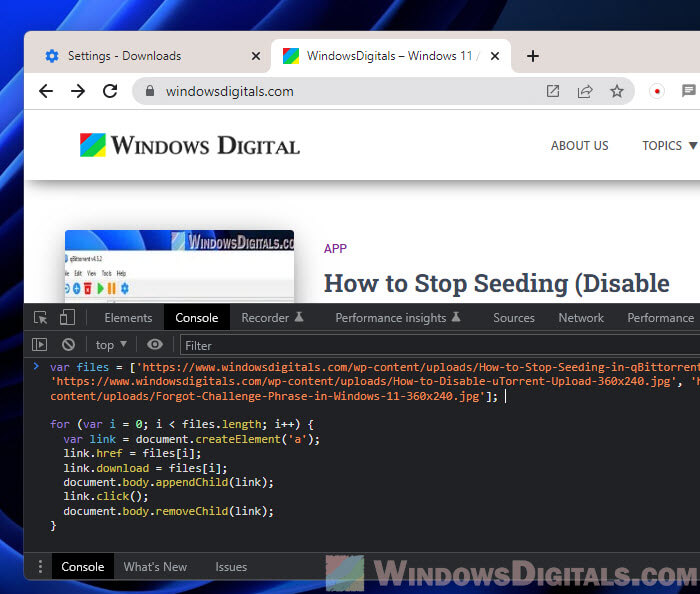The width and height of the screenshot is (700, 594).
Task: Open the Network panel
Action: (581, 318)
